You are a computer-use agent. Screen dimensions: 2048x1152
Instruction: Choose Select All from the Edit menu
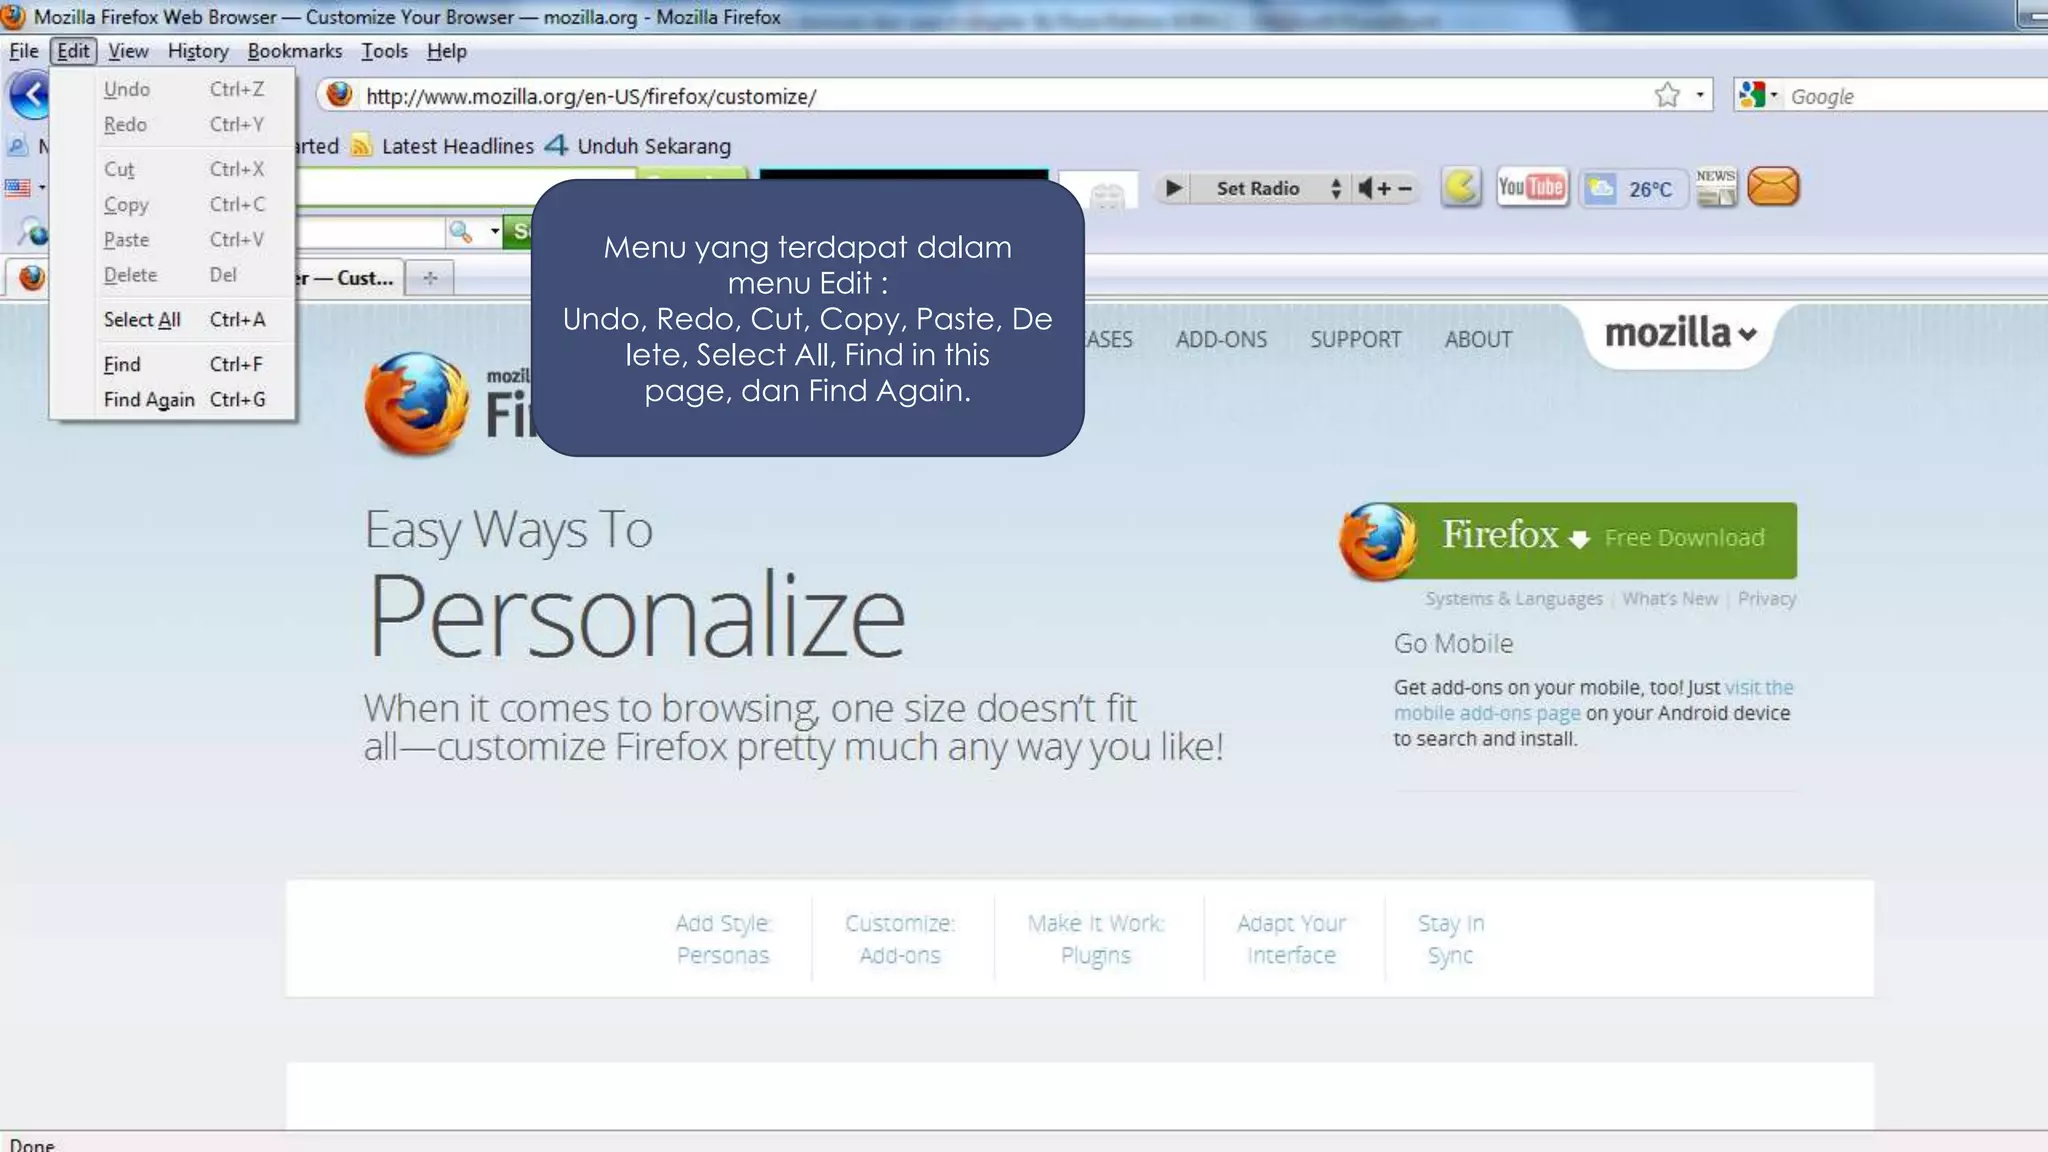[x=172, y=319]
